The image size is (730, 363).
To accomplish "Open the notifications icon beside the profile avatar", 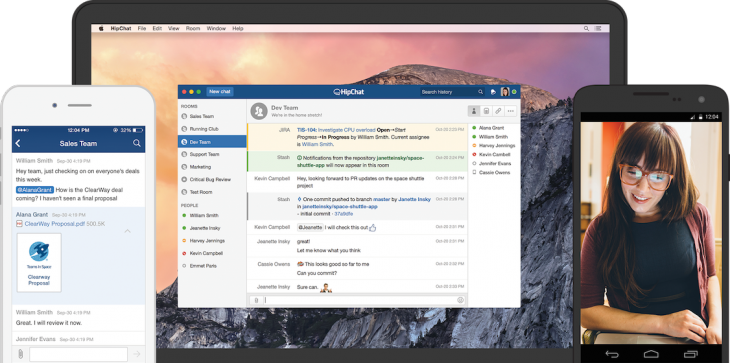I will click(x=493, y=92).
